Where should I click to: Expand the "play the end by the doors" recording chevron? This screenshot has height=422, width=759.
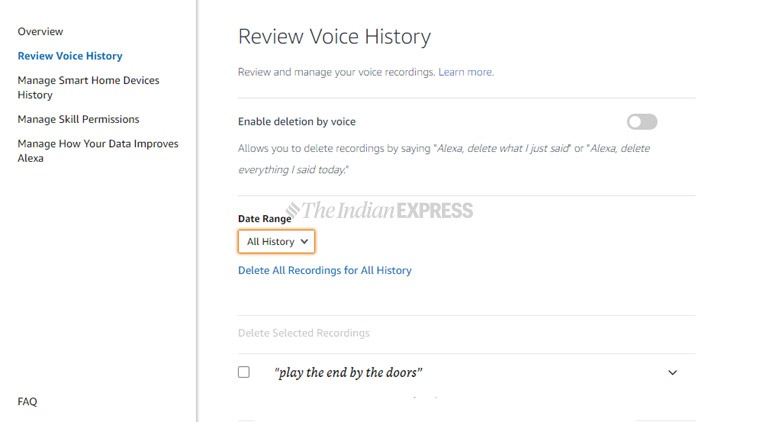click(672, 373)
